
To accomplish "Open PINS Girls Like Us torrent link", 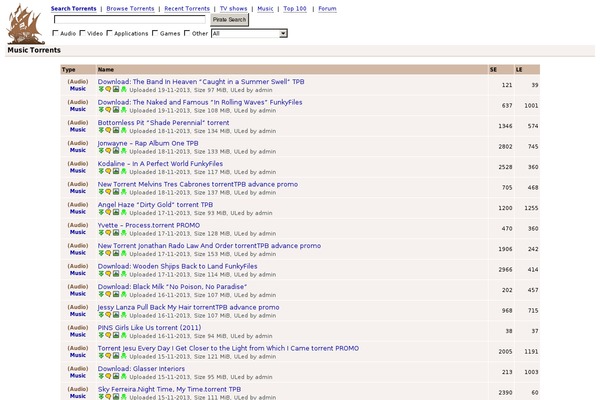I will point(149,328).
